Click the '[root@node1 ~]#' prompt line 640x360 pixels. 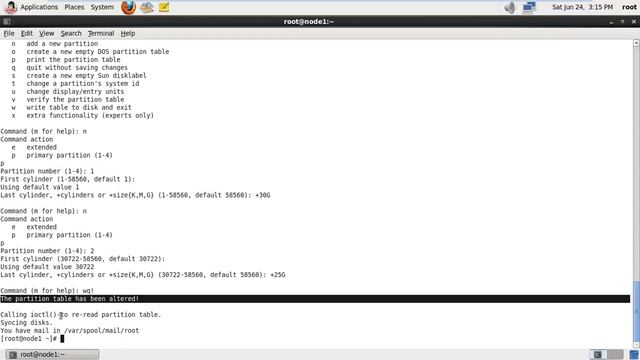click(x=29, y=338)
